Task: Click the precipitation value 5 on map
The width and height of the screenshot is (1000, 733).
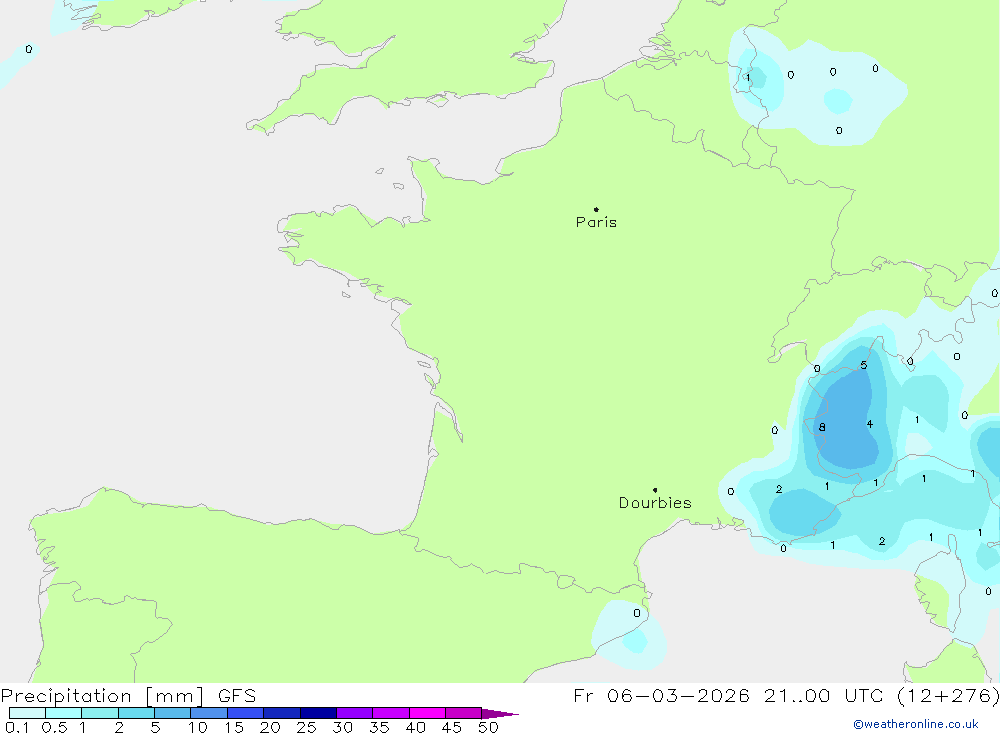Action: (x=864, y=366)
